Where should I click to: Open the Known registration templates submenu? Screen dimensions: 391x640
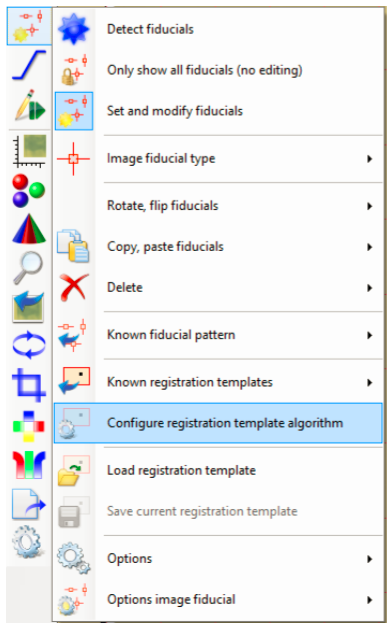218,382
